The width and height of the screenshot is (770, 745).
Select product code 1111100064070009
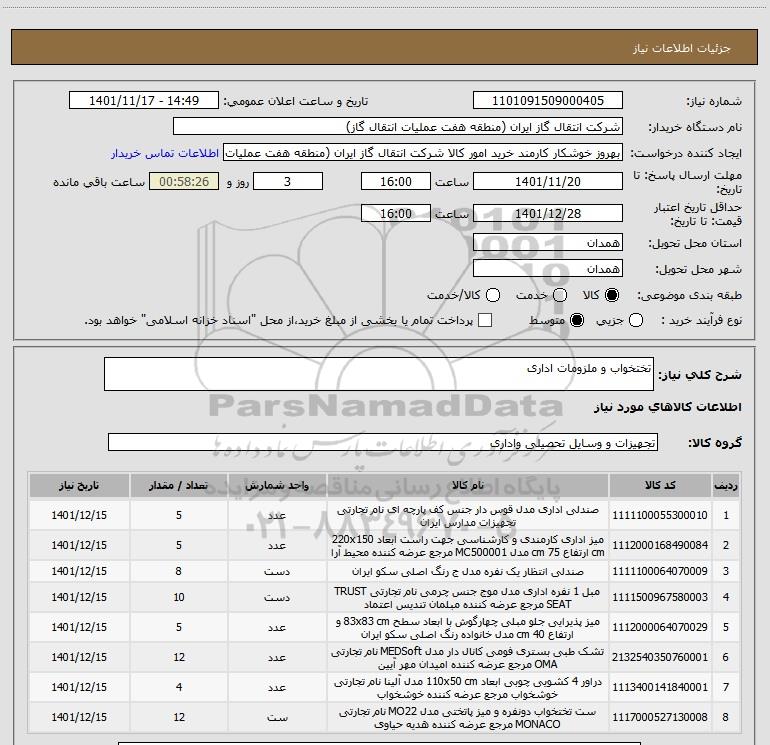660,571
